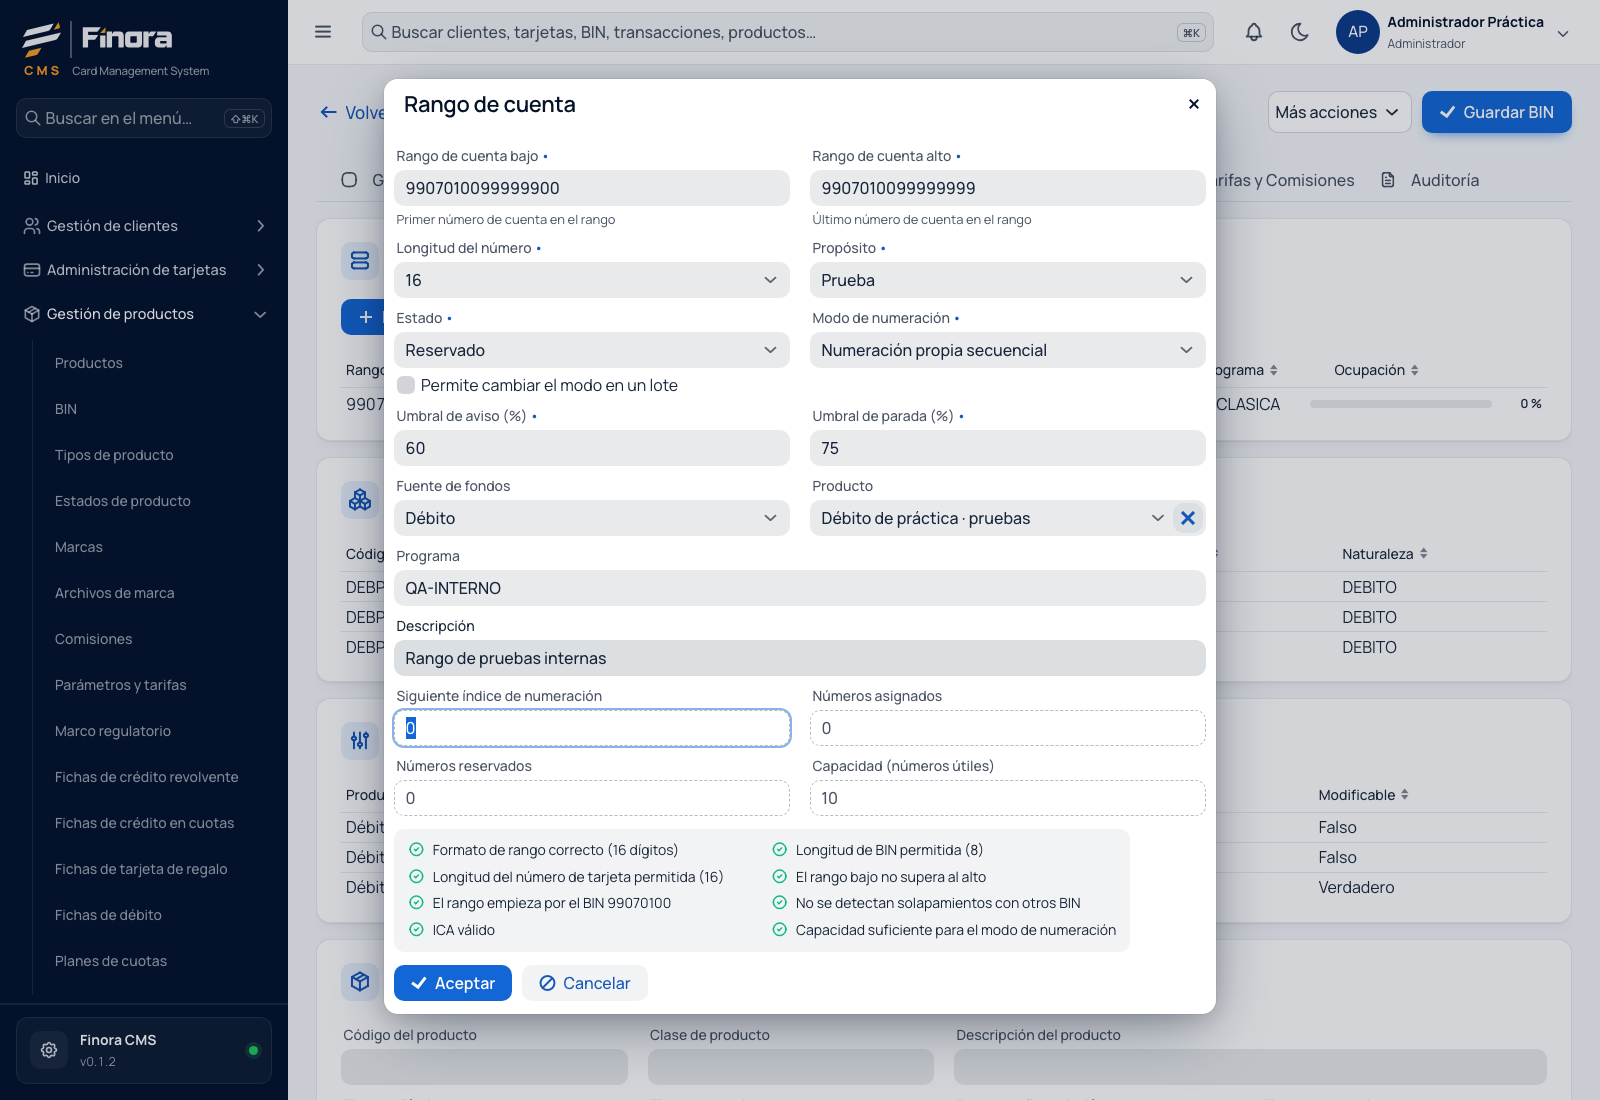Focus the global search bar
Viewport: 1600px width, 1100px height.
coord(788,32)
